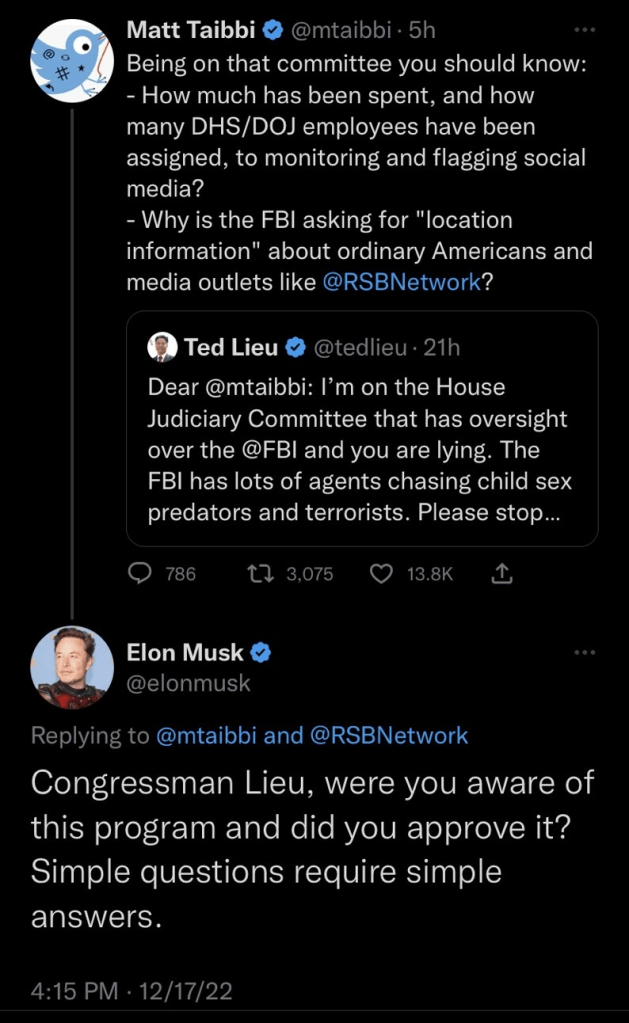
Task: Click @RSBNetwork in the Replying to line
Action: point(390,736)
